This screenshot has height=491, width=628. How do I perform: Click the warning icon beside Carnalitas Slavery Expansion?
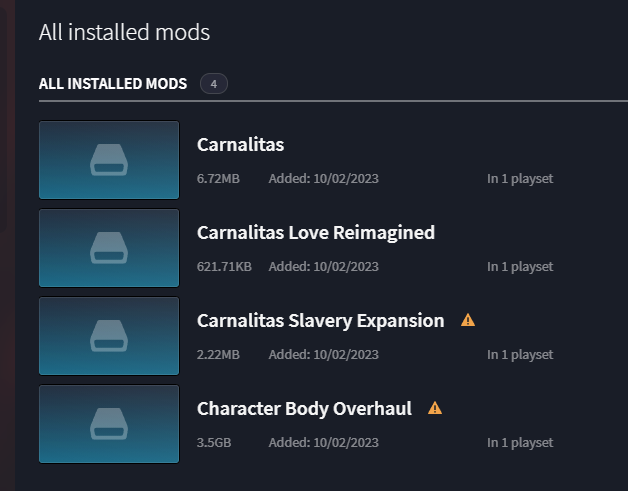click(x=467, y=321)
